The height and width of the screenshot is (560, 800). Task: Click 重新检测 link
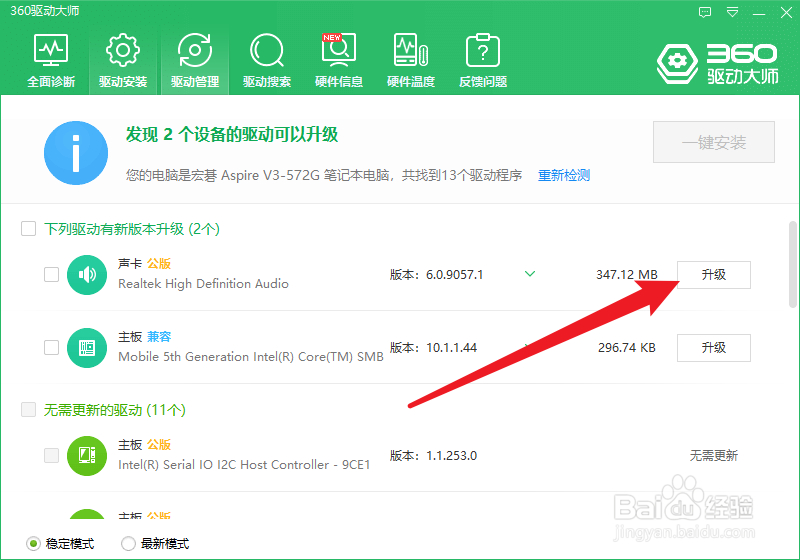(564, 175)
